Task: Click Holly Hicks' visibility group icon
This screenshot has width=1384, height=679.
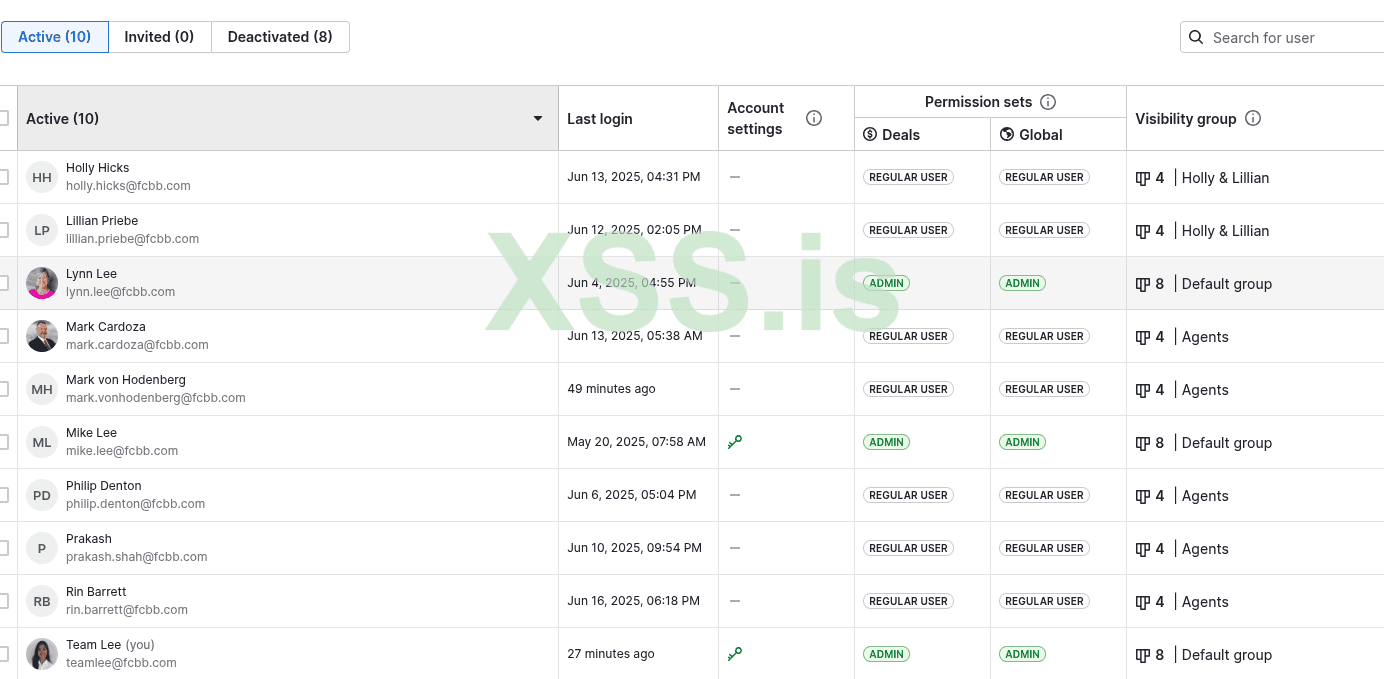Action: coord(1143,178)
